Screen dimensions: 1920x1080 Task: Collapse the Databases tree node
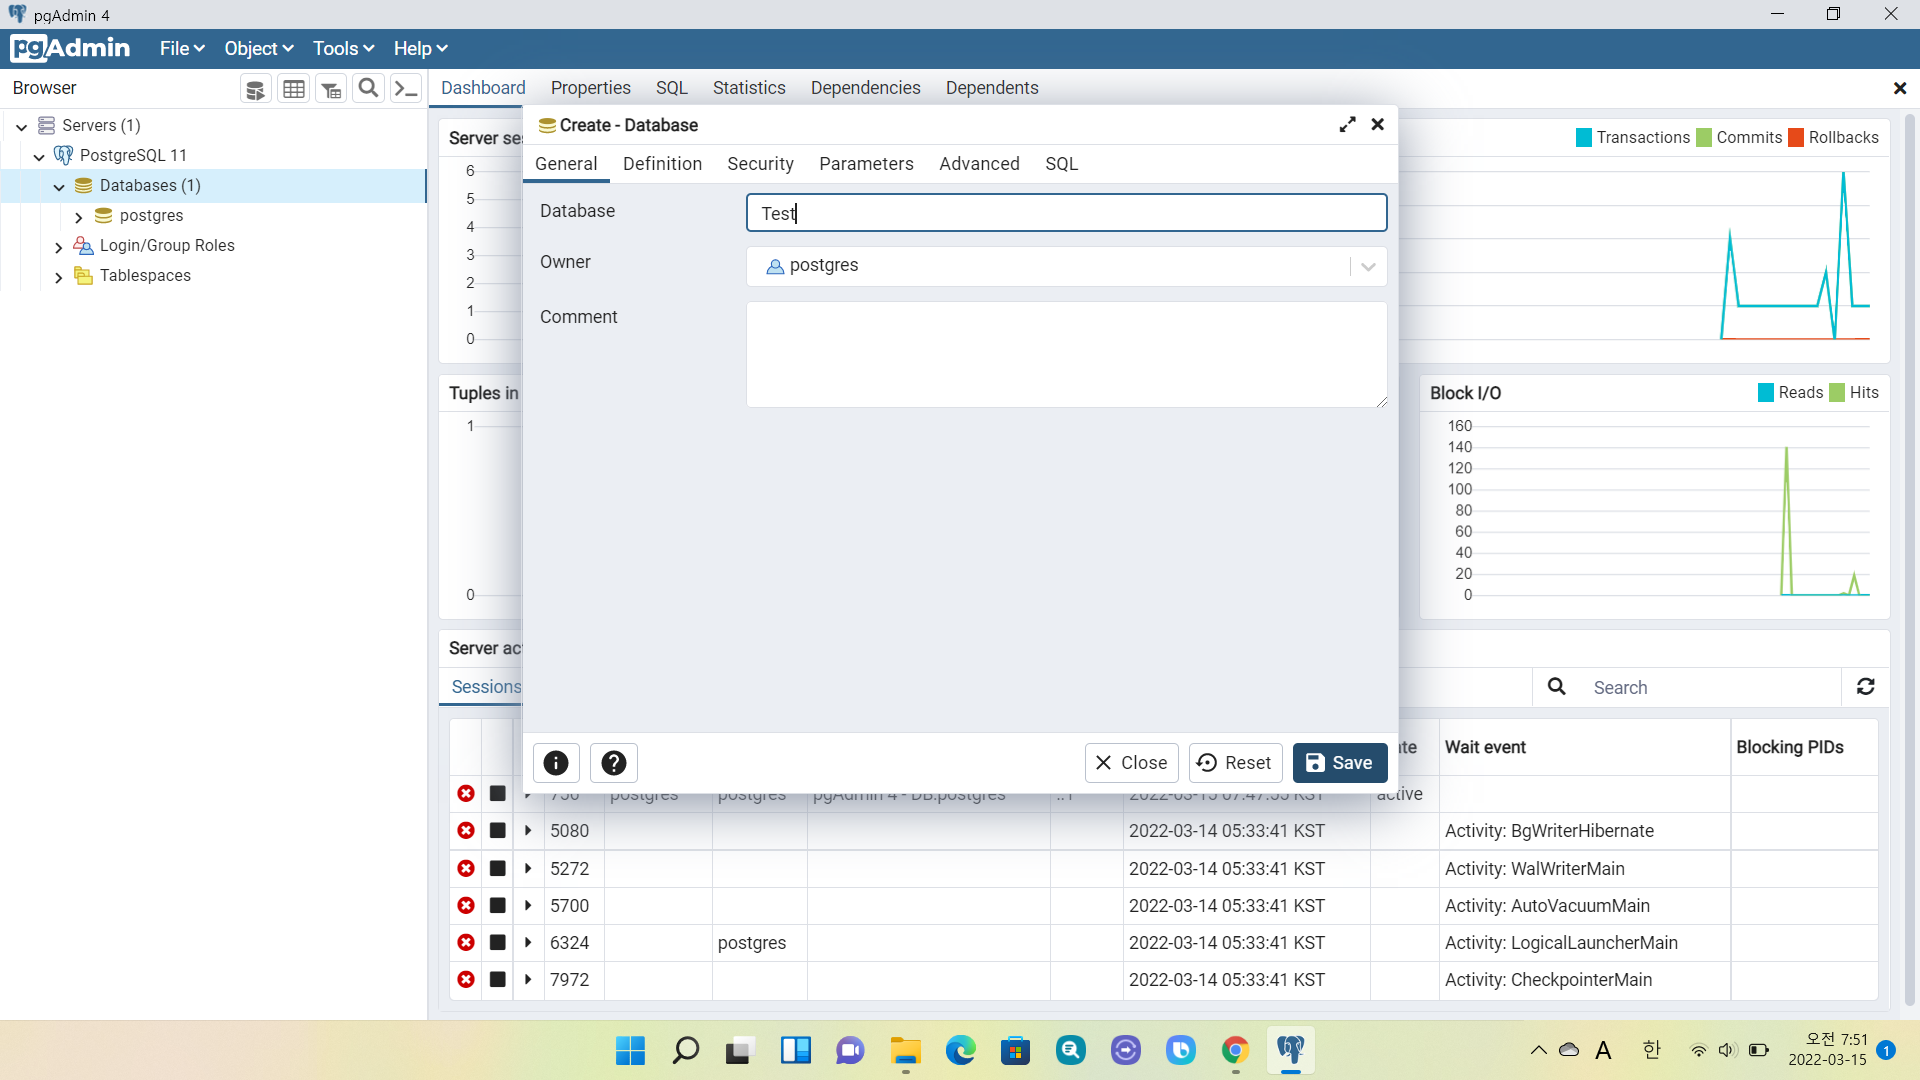tap(58, 187)
